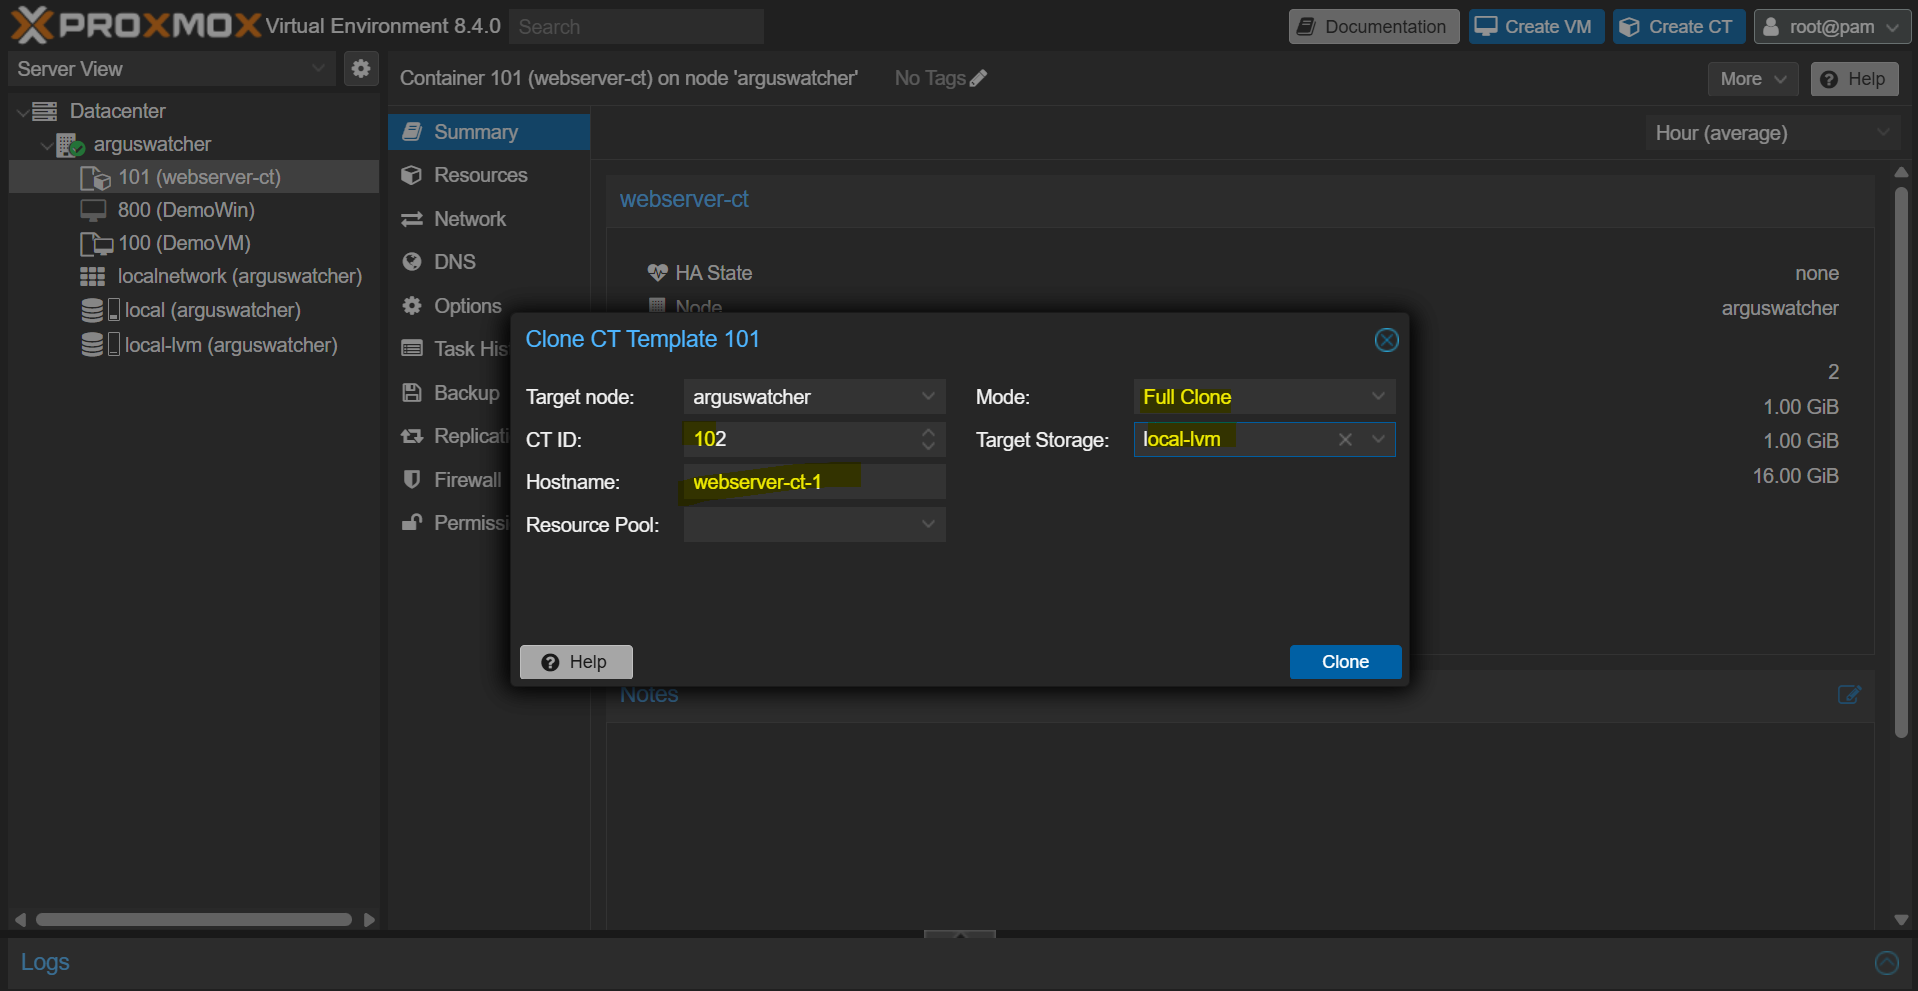Screen dimensions: 1918x991
Task: Open the Target Storage dropdown arrow
Action: 1378,440
